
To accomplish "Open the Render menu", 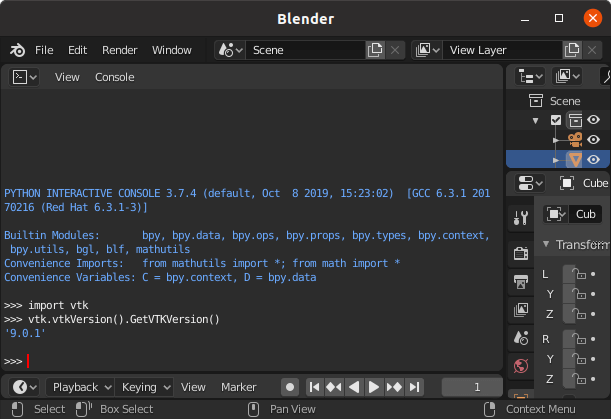I will click(120, 50).
